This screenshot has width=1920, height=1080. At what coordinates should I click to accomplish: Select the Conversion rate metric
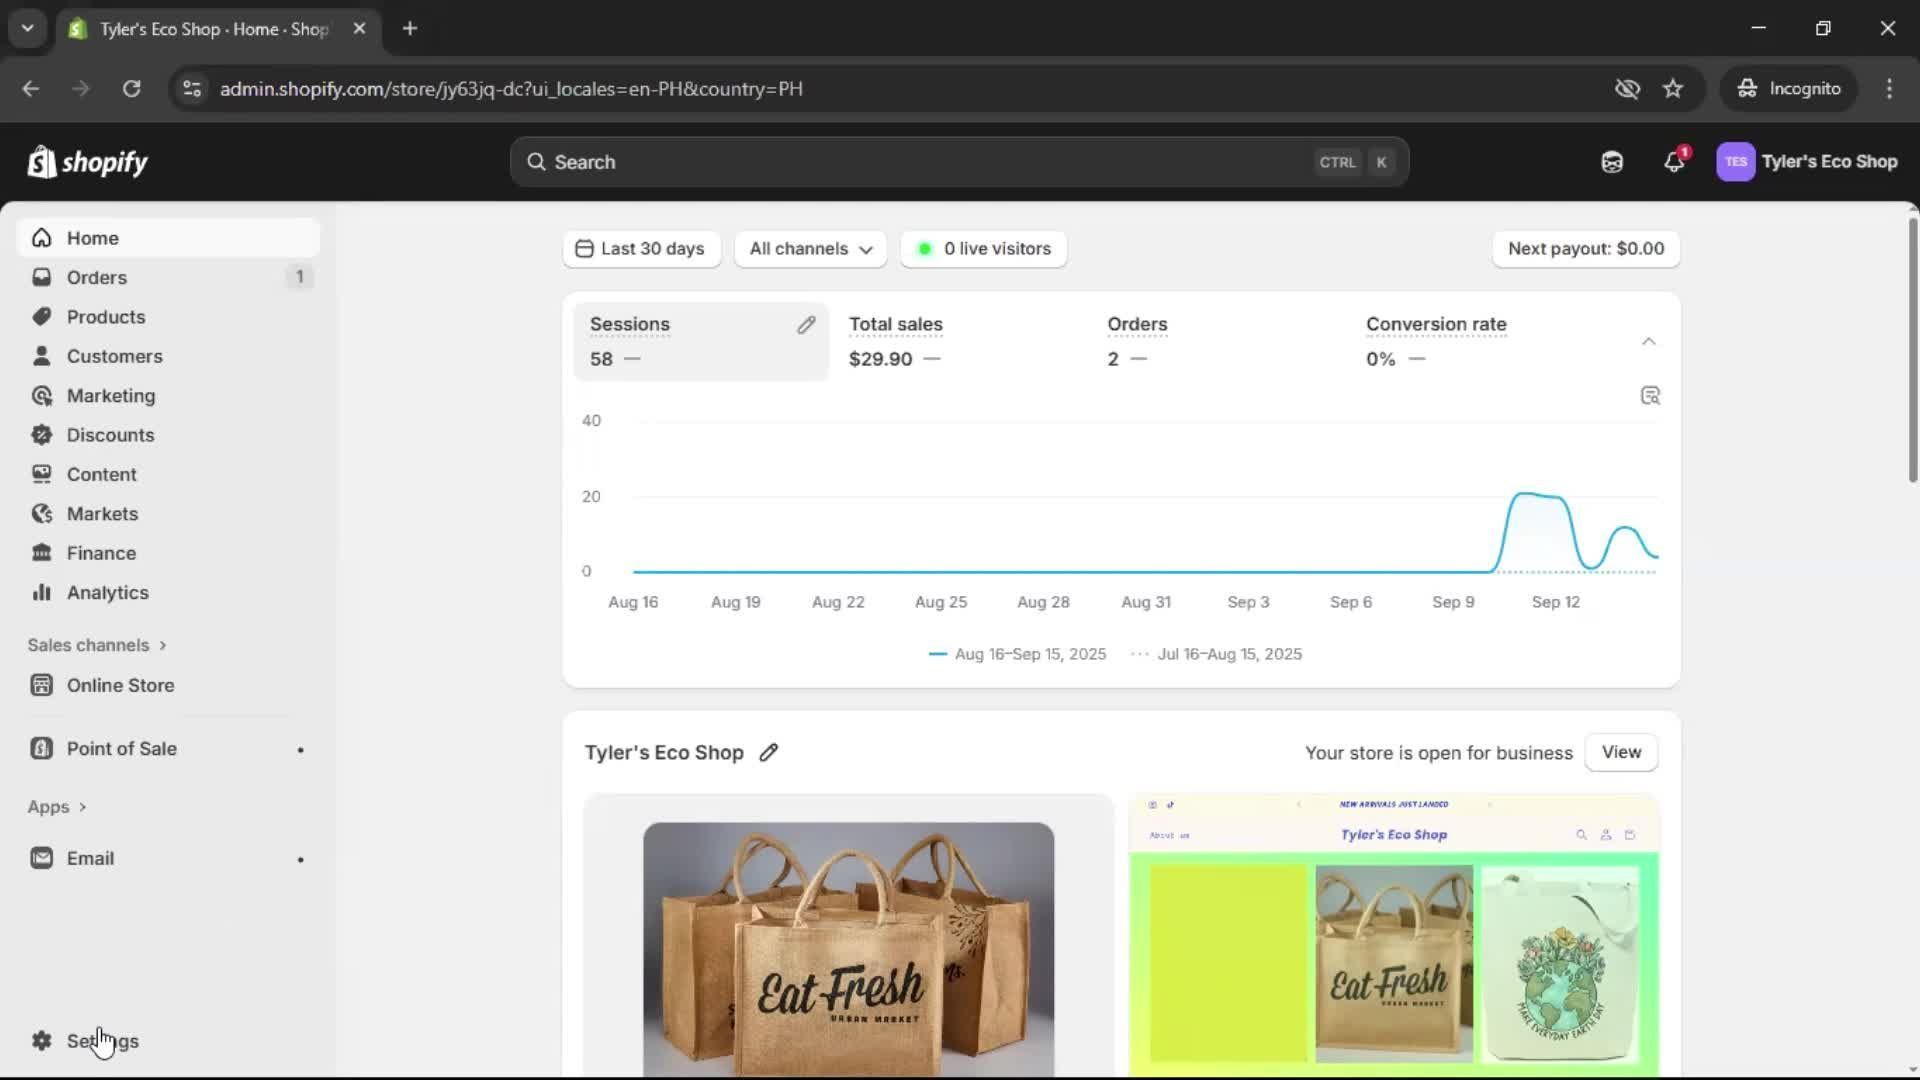click(x=1436, y=341)
